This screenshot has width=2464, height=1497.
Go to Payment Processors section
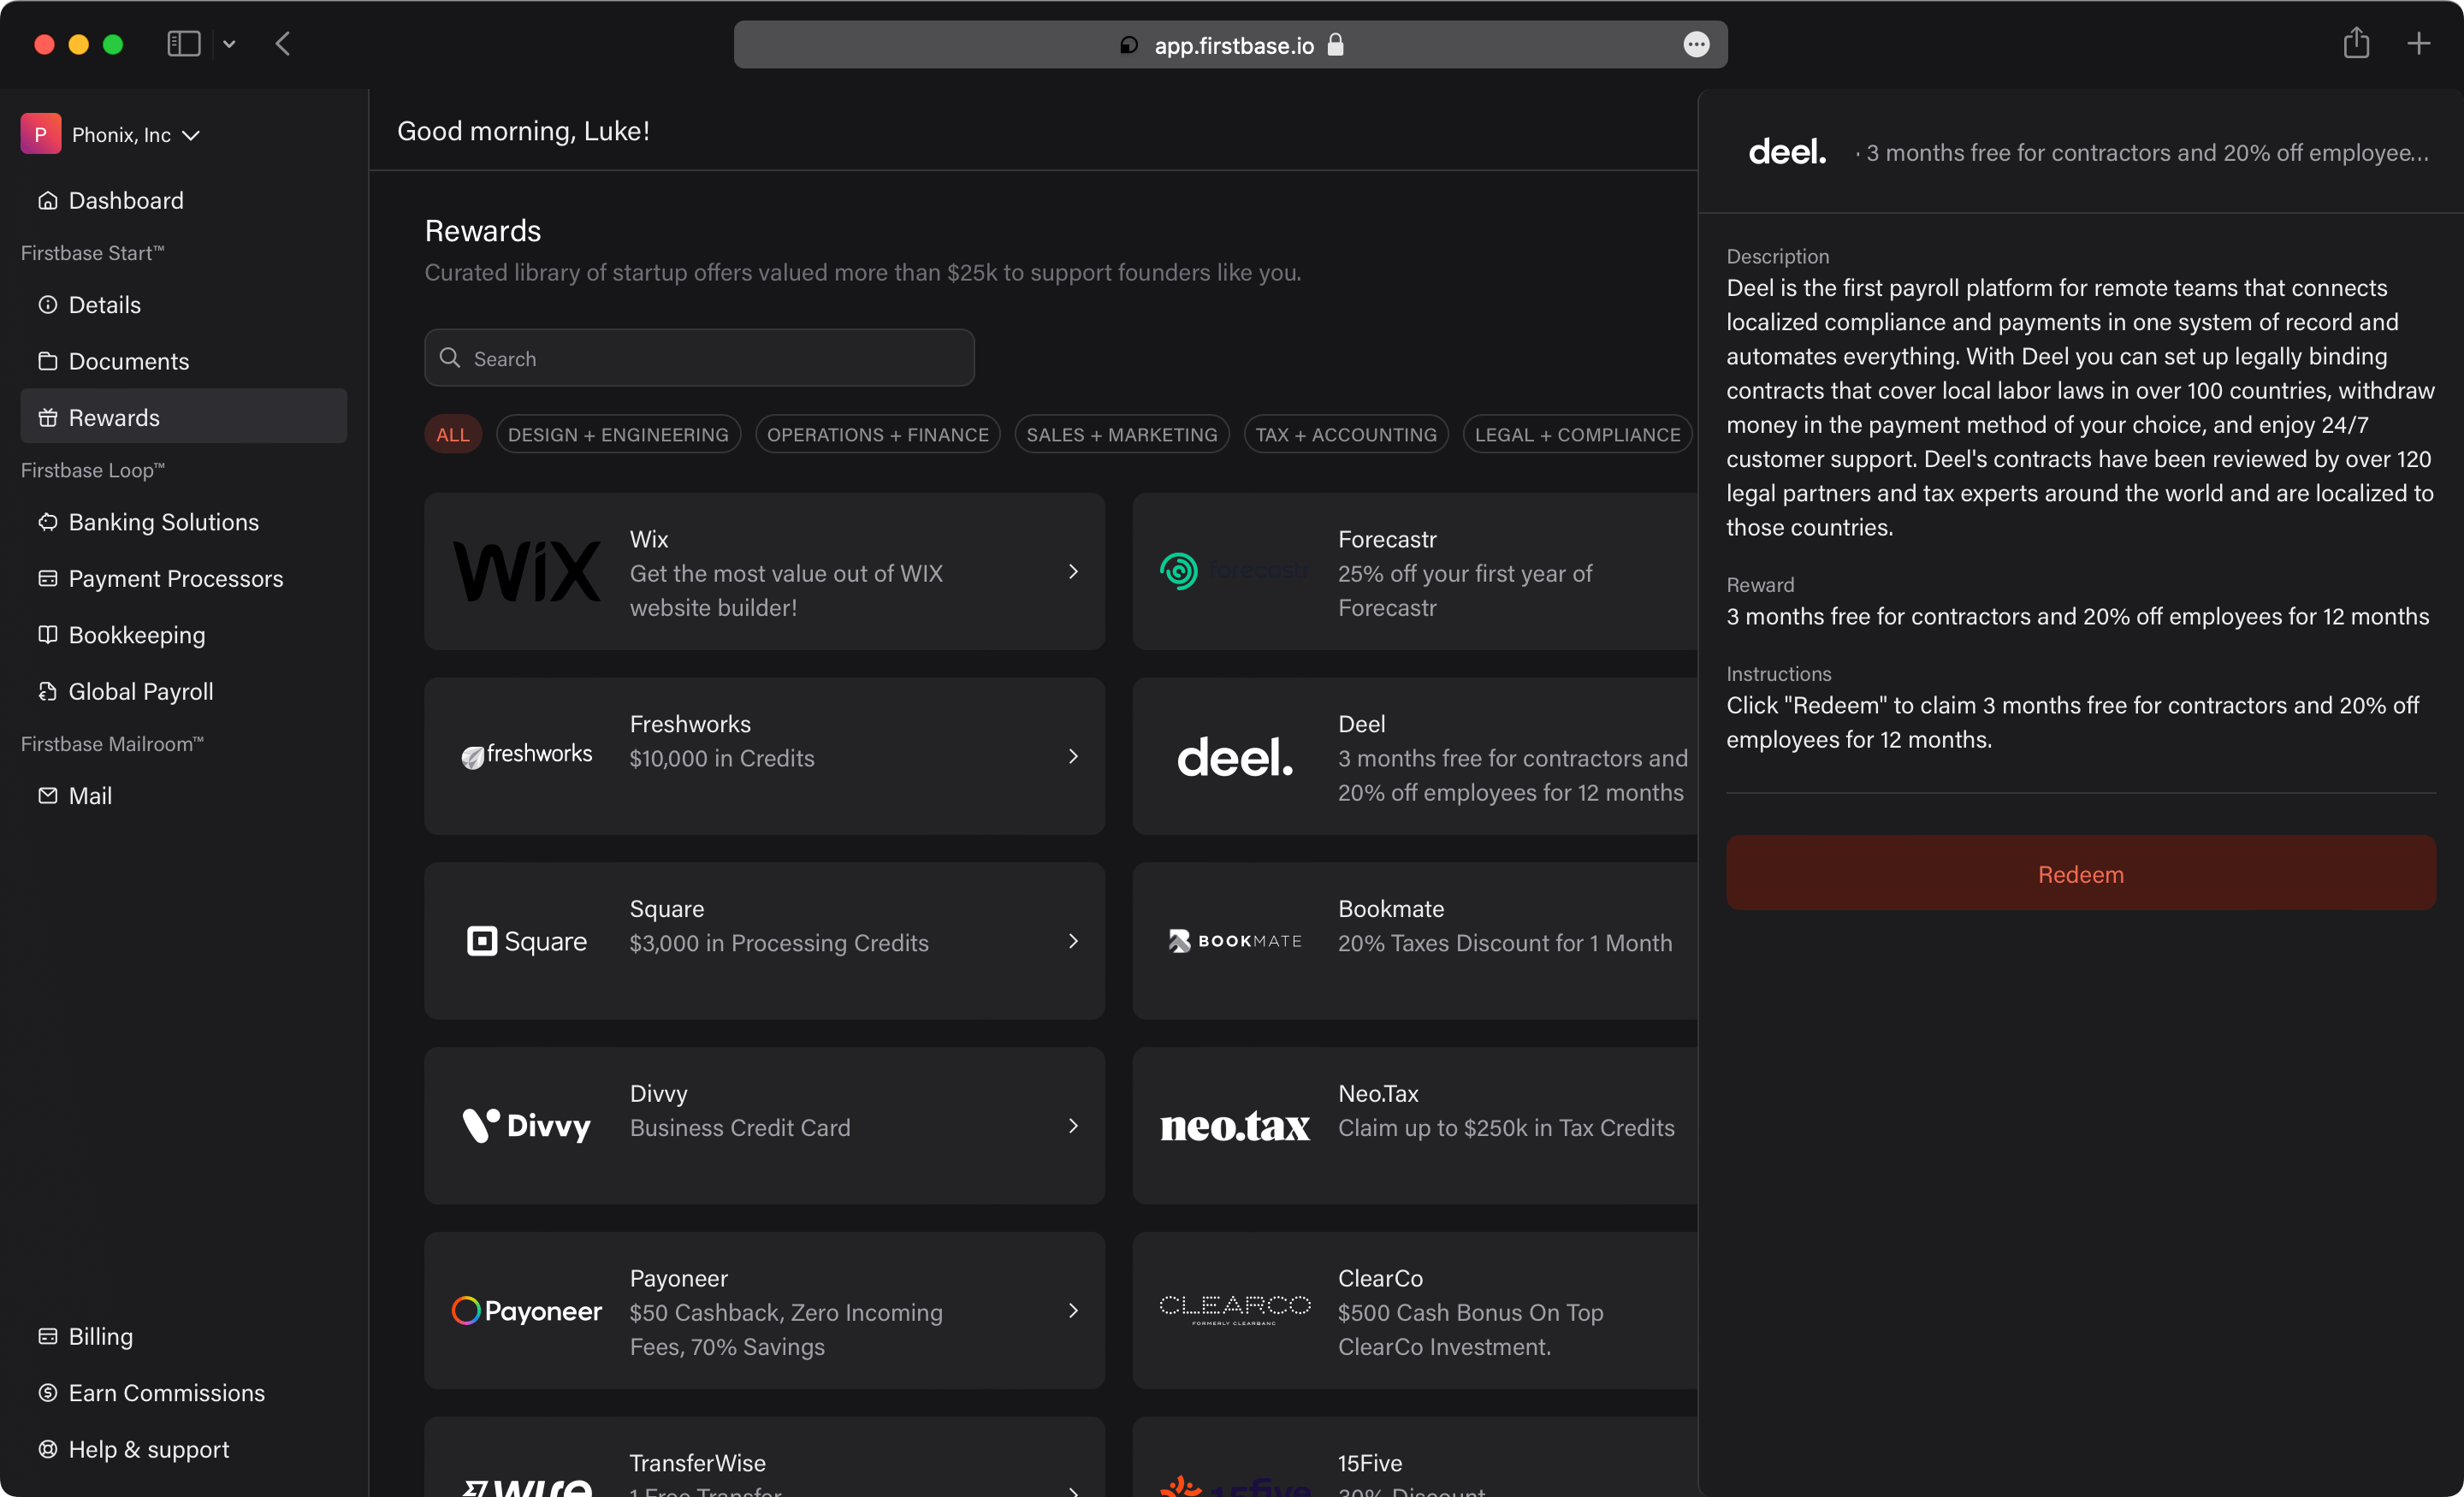pyautogui.click(x=175, y=578)
